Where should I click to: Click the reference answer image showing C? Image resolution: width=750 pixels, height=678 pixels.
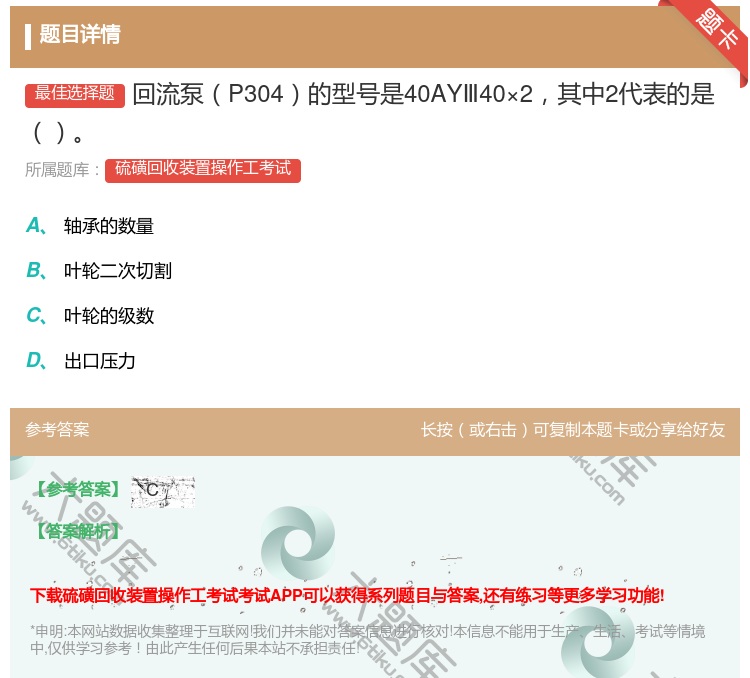pyautogui.click(x=163, y=491)
